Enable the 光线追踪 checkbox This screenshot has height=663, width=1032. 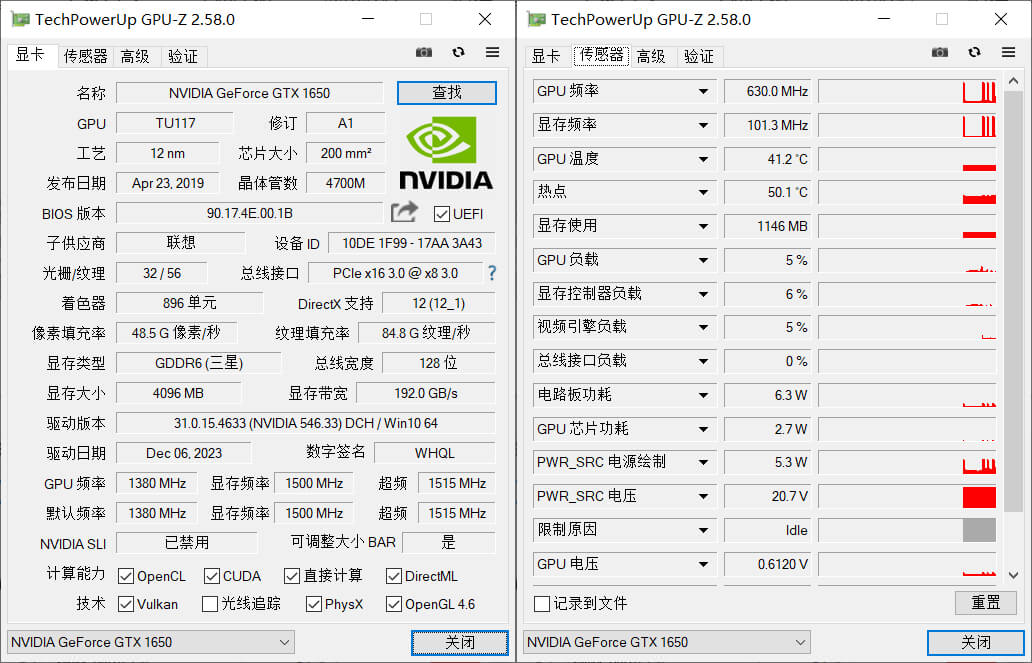[209, 604]
